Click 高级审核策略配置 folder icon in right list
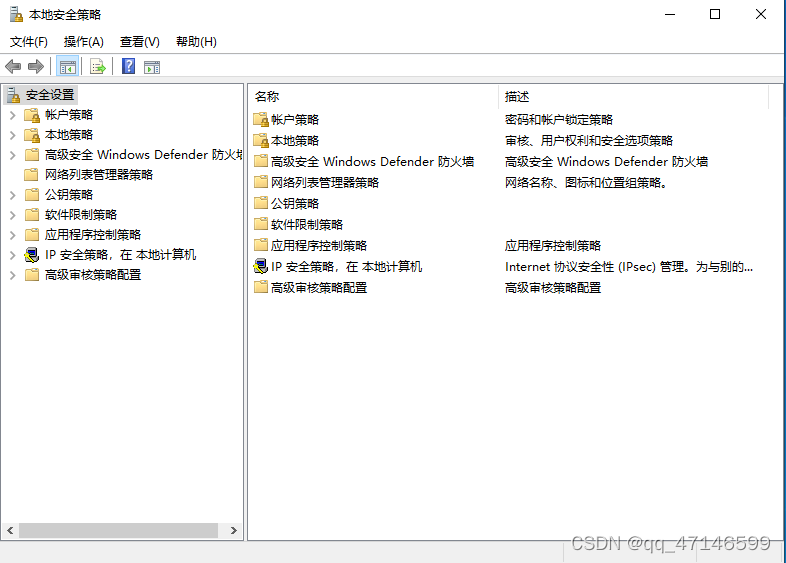786x563 pixels. [x=261, y=287]
